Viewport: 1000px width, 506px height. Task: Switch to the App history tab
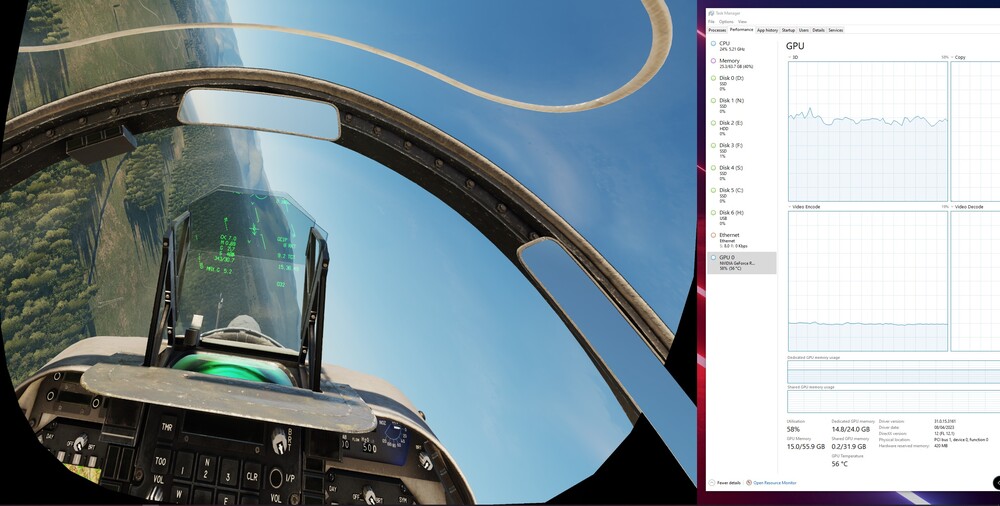pyautogui.click(x=767, y=30)
